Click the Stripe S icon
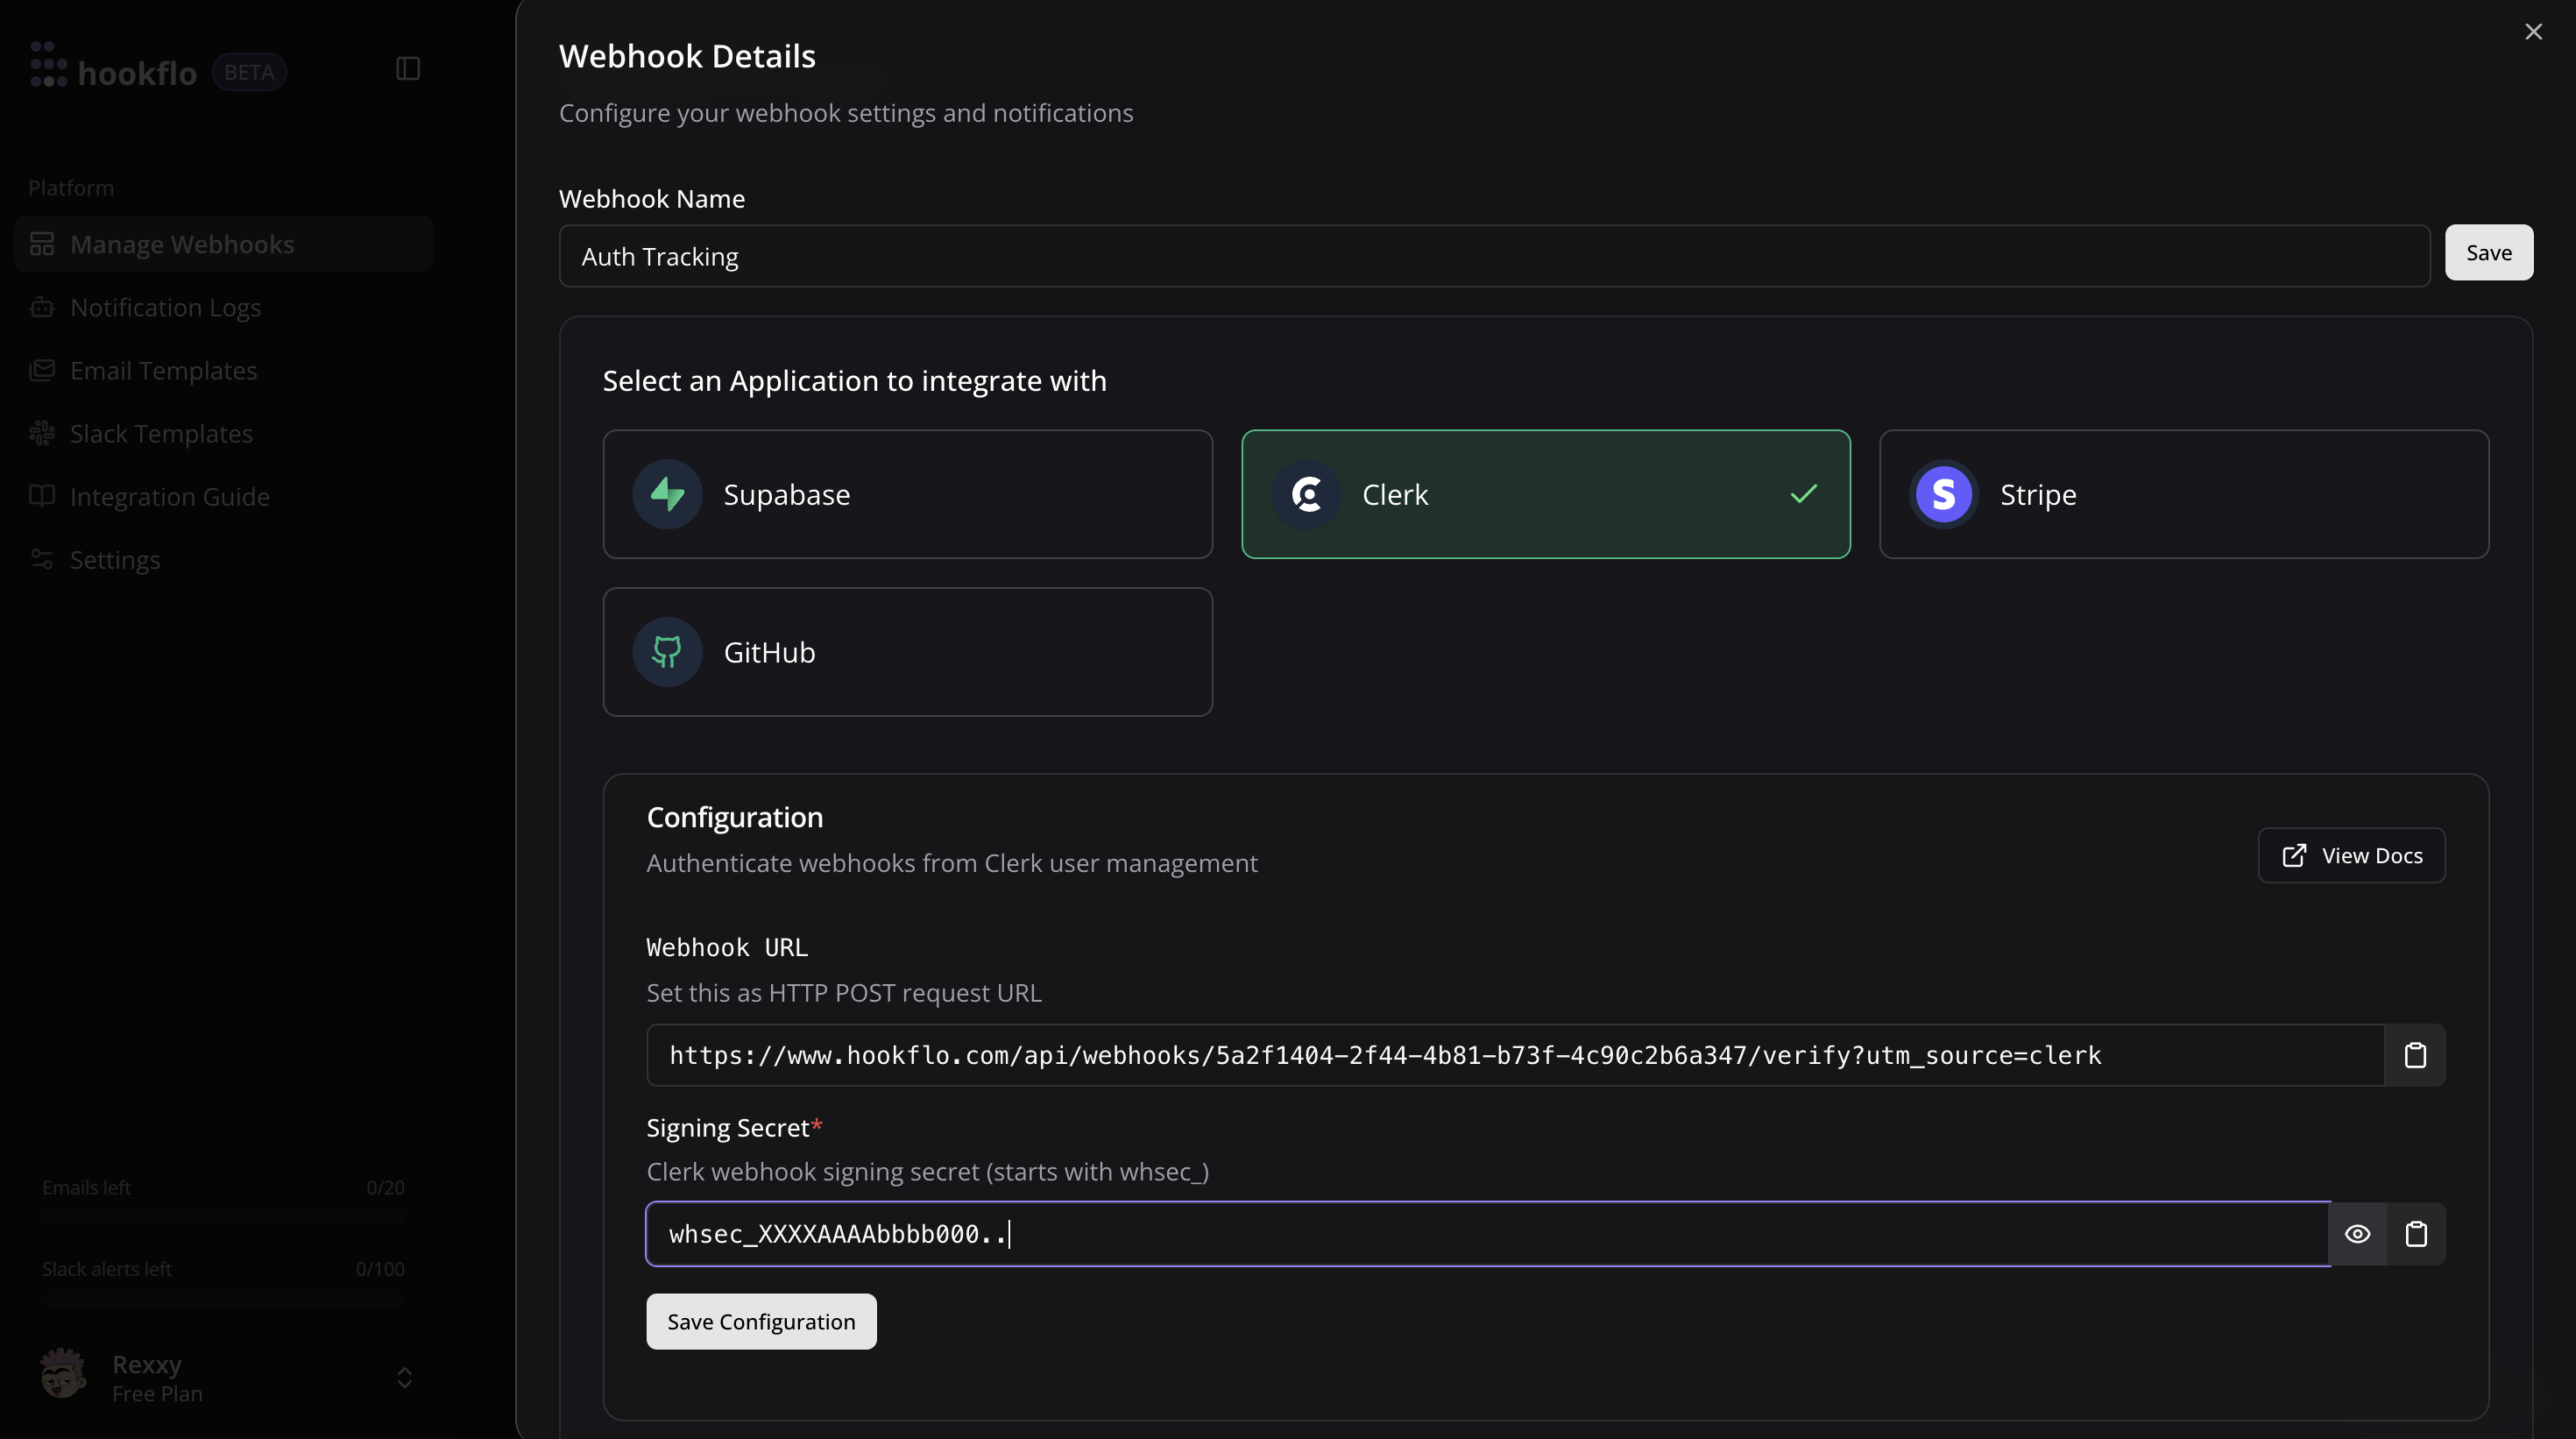This screenshot has height=1439, width=2576. [1943, 494]
